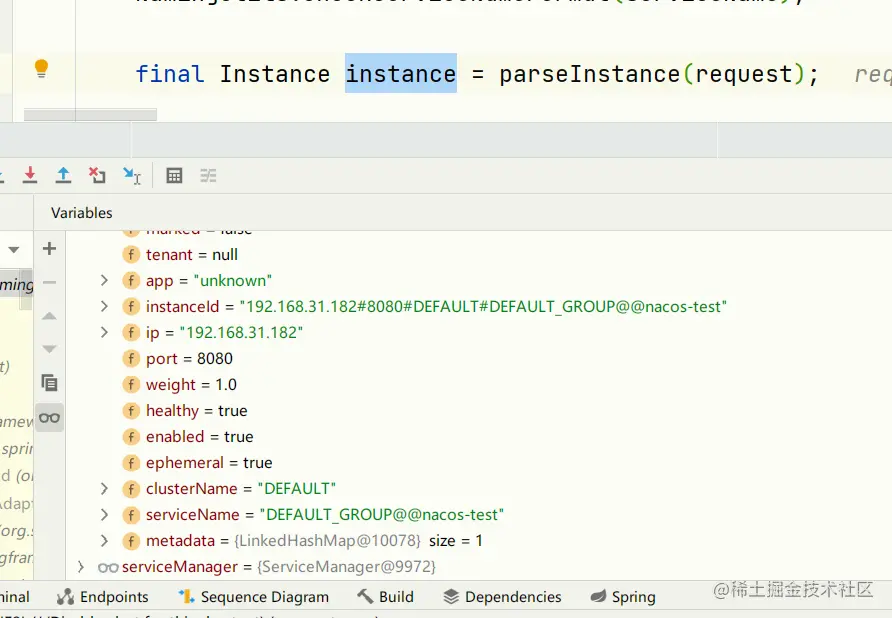Image resolution: width=892 pixels, height=618 pixels.
Task: Click the "192.168.31.182" ip value
Action: (241, 332)
